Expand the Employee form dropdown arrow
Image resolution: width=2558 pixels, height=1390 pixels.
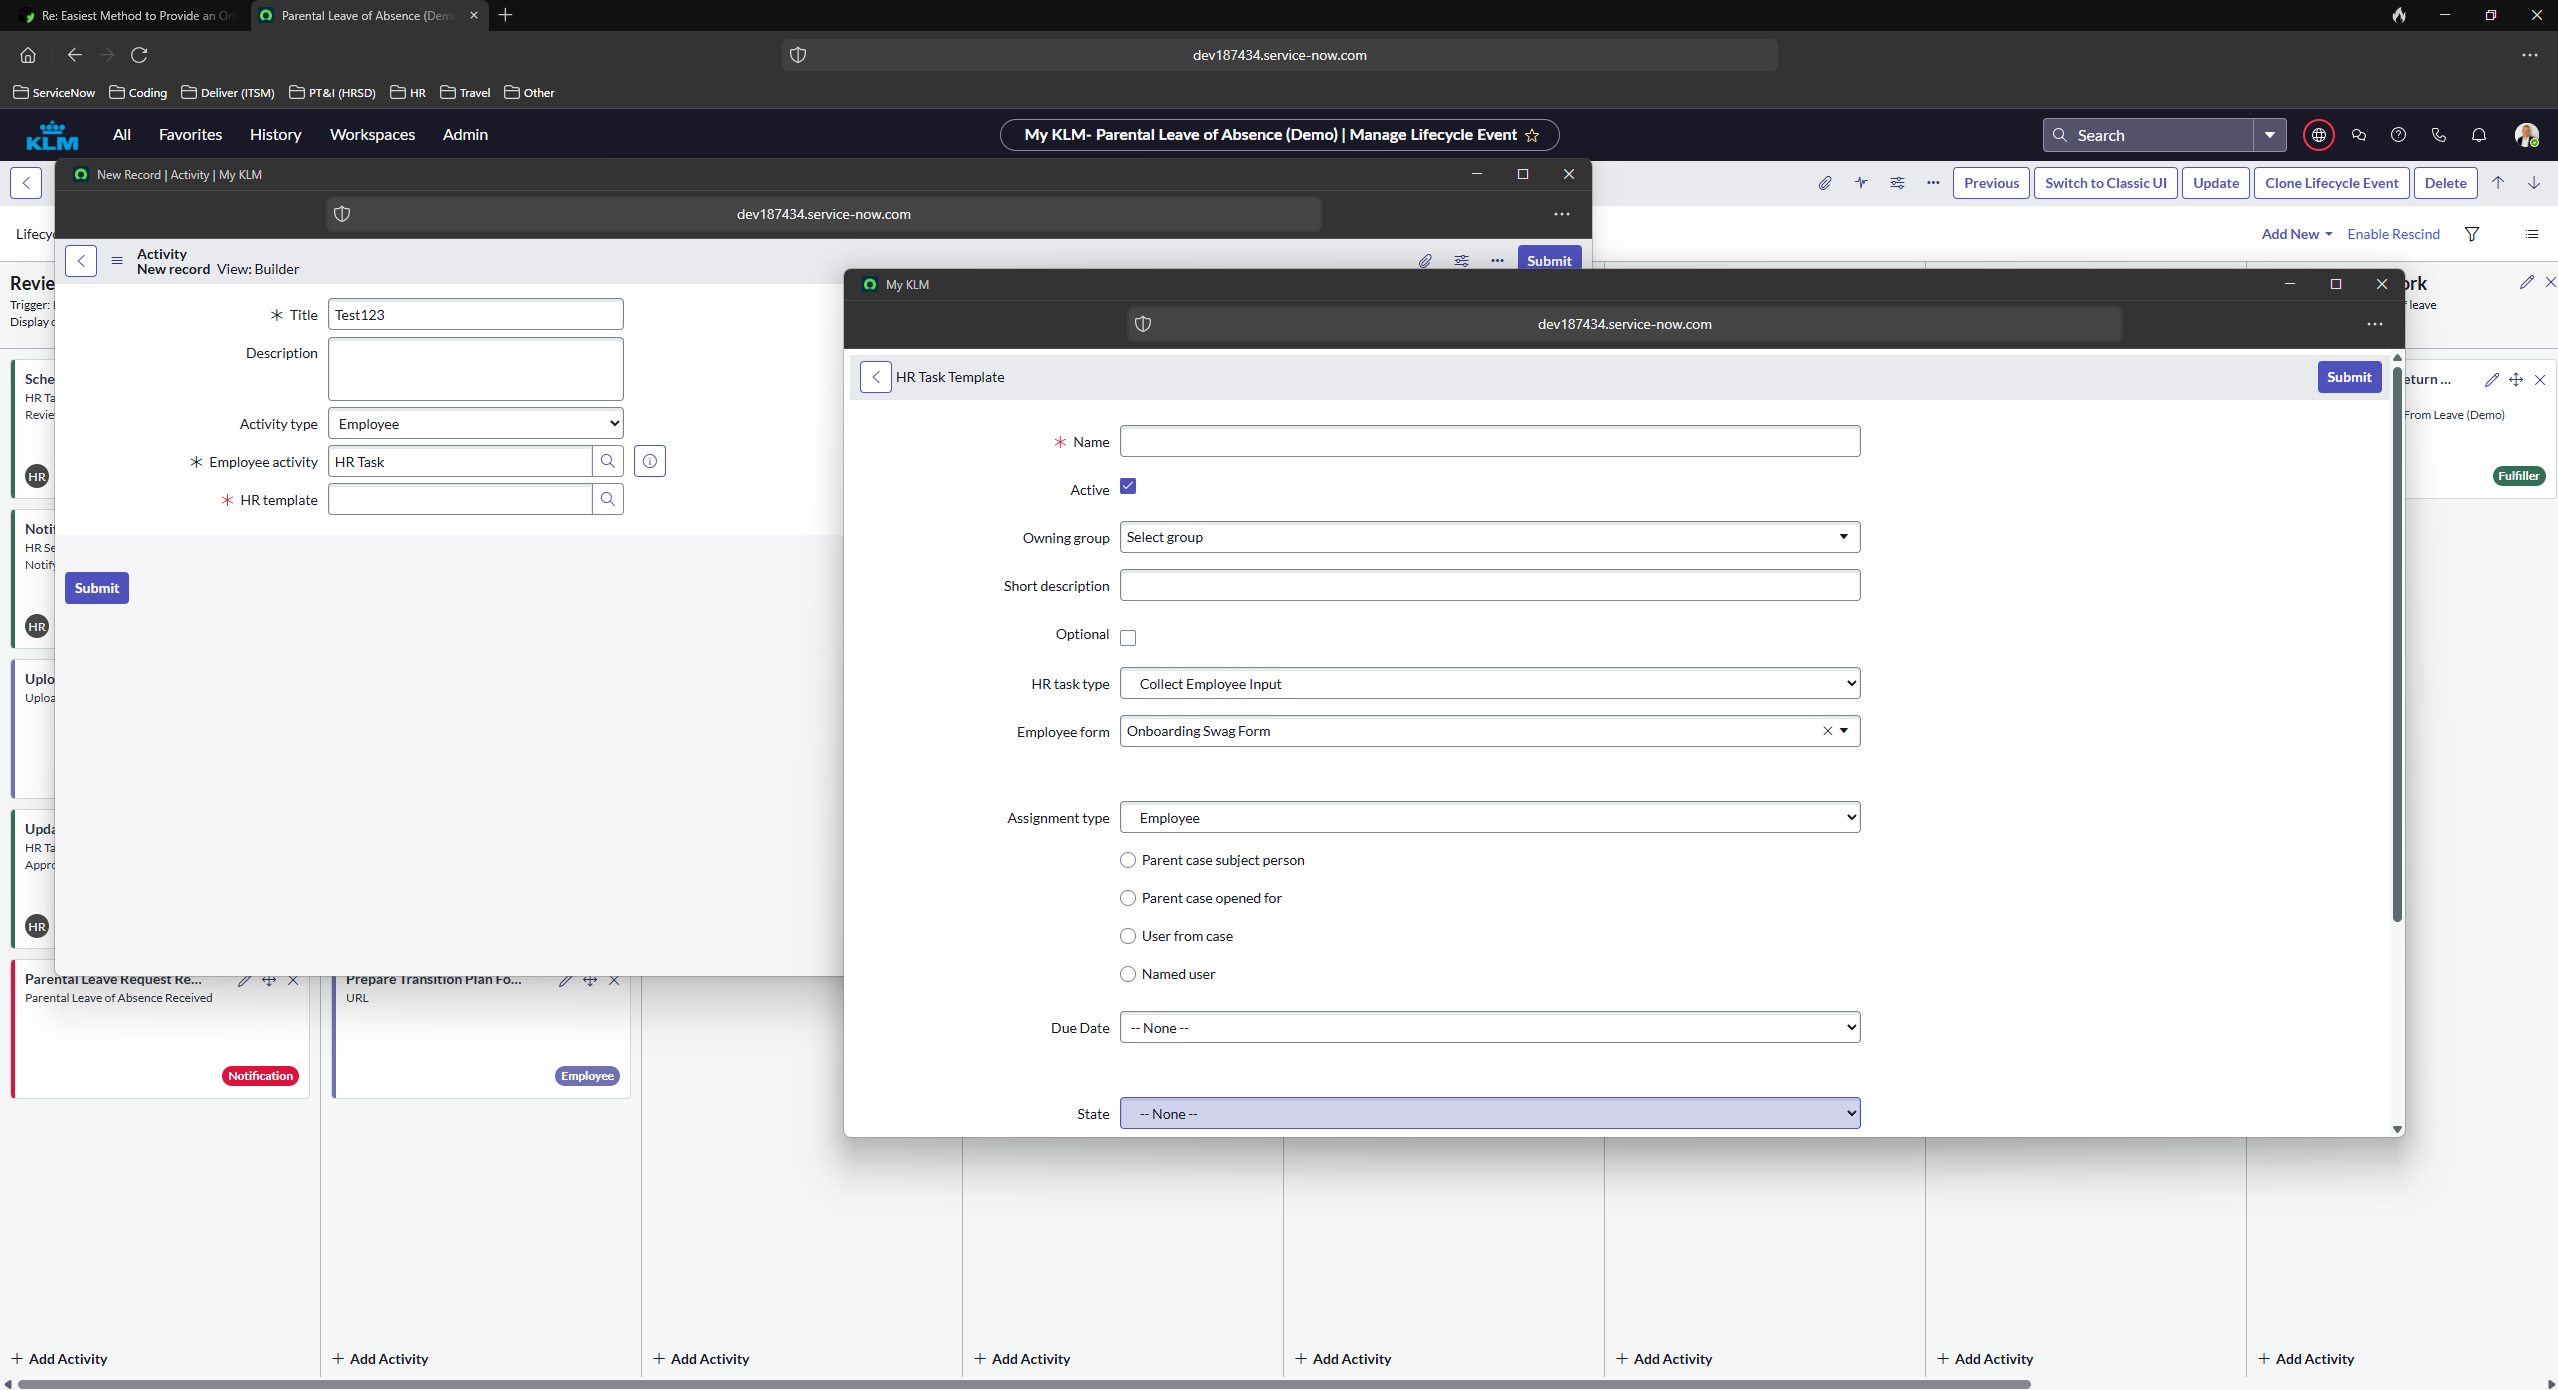coord(1844,731)
